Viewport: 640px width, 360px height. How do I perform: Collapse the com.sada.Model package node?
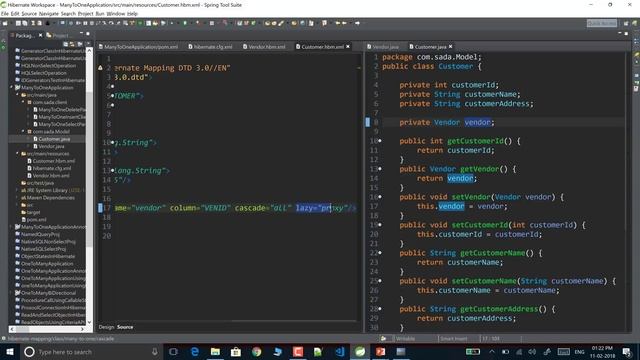point(23,131)
